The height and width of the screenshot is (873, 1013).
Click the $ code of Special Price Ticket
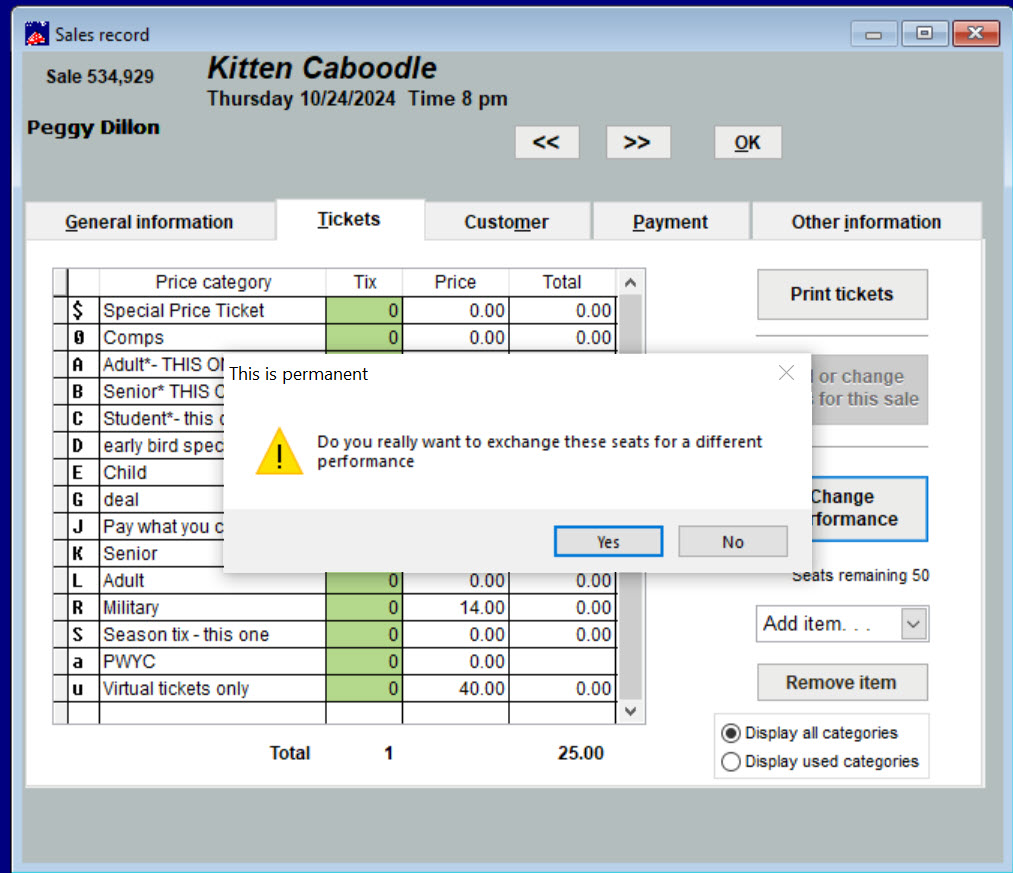pos(84,311)
